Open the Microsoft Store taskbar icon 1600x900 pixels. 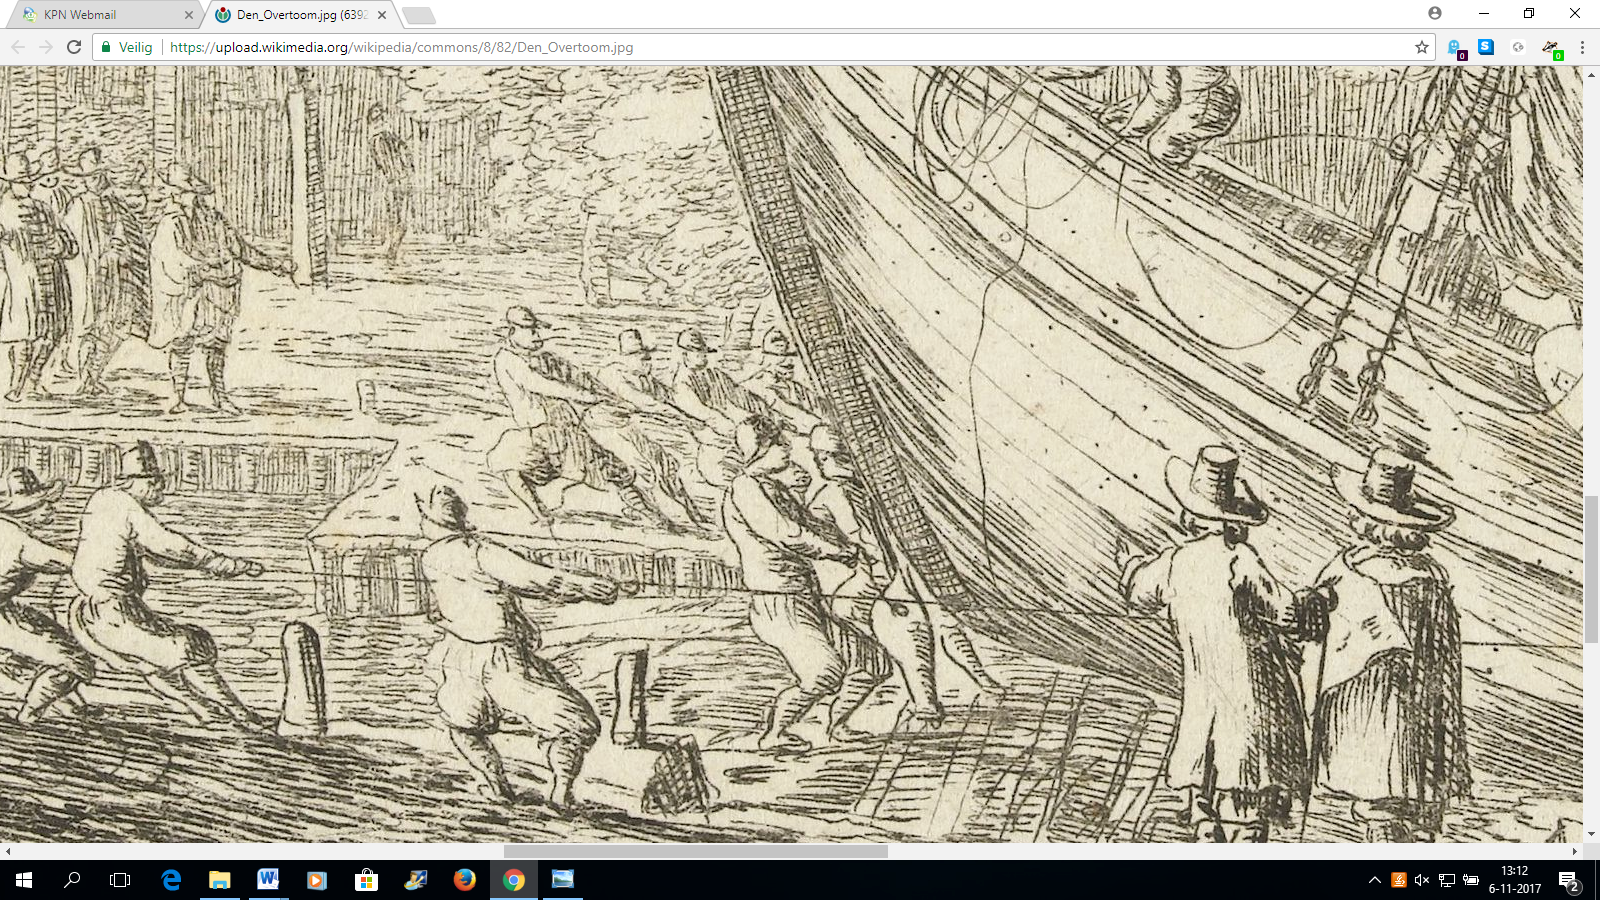tap(366, 880)
